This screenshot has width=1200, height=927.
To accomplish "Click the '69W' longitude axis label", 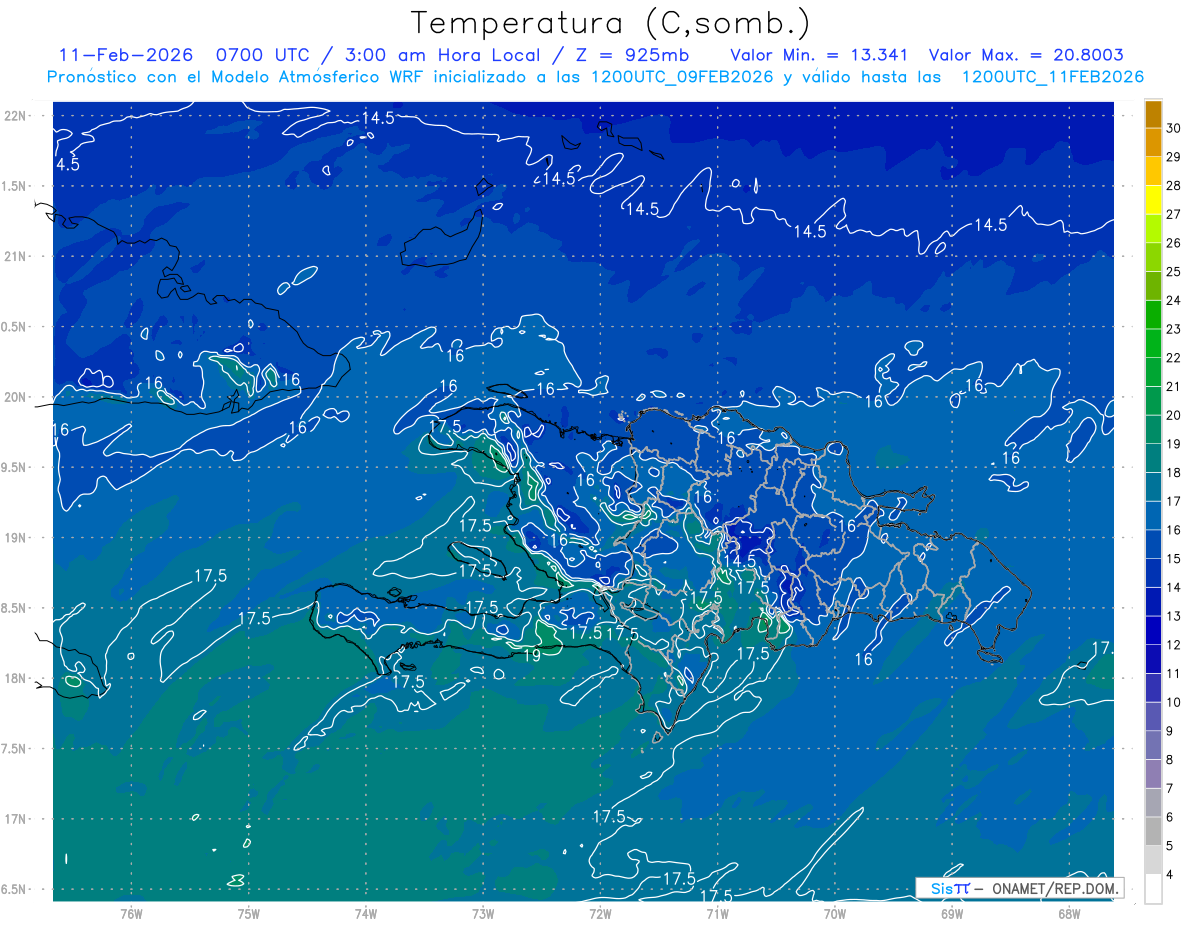I will (x=952, y=913).
